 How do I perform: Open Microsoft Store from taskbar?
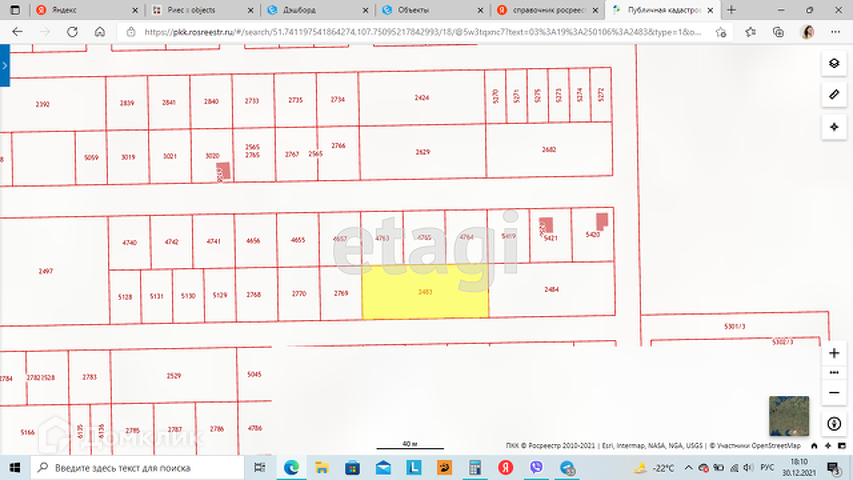coord(353,467)
